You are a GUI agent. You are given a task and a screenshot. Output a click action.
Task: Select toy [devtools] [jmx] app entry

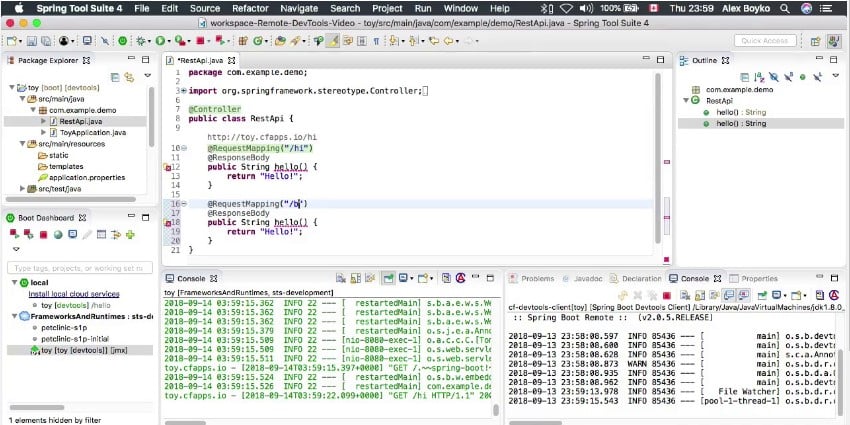(80, 350)
